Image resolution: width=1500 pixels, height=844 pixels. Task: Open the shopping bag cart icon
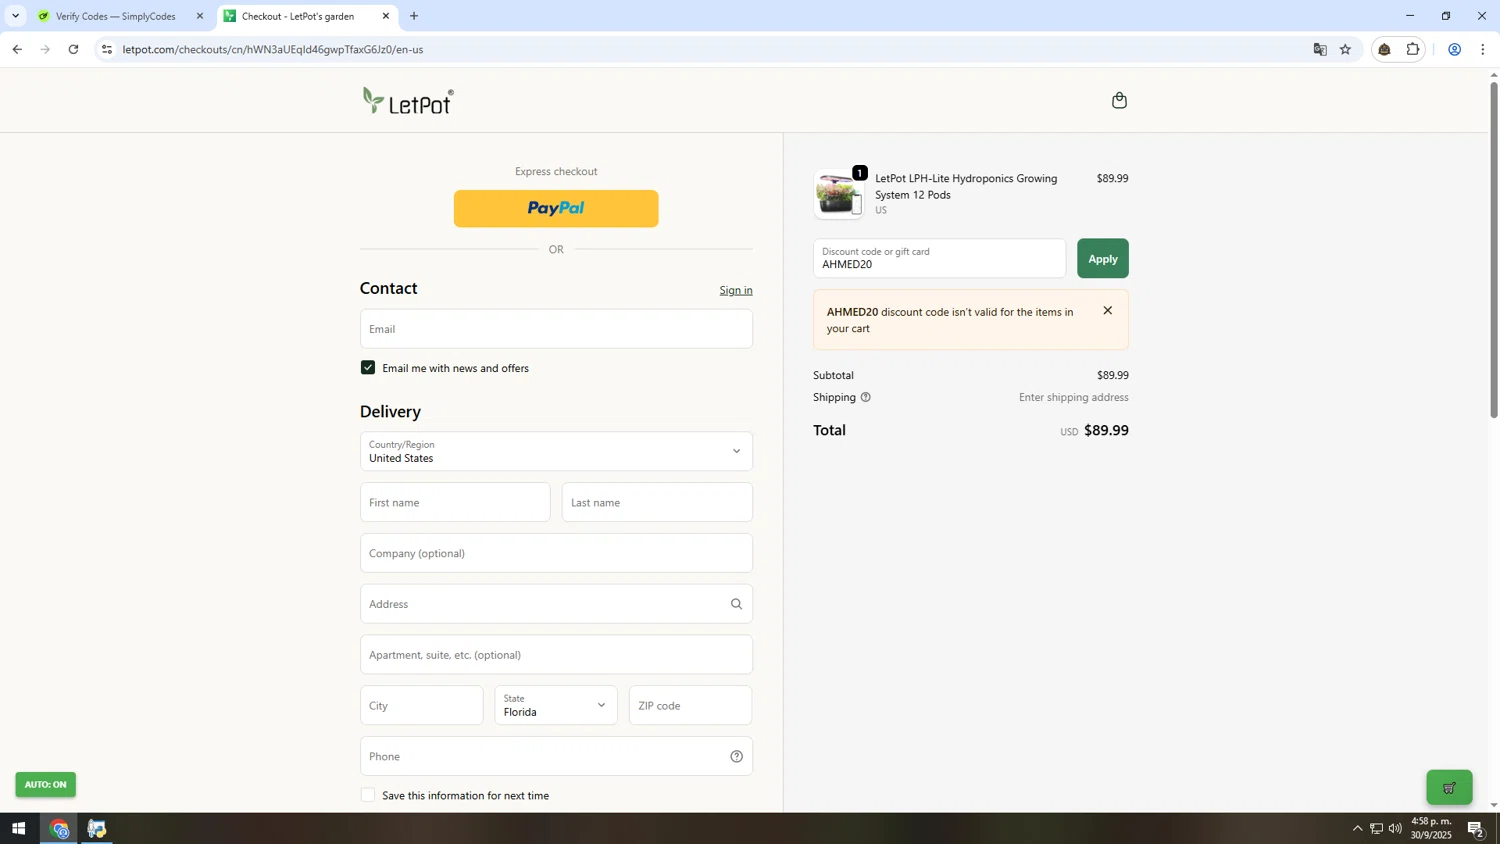(1119, 100)
